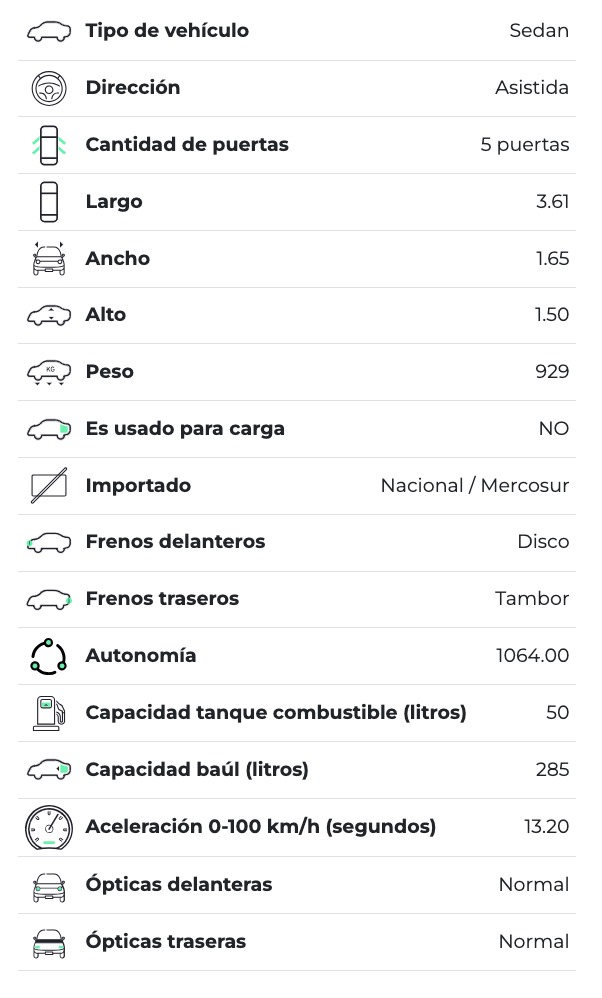Click the headlights icon for Ópticas delanteras

pos(49,885)
